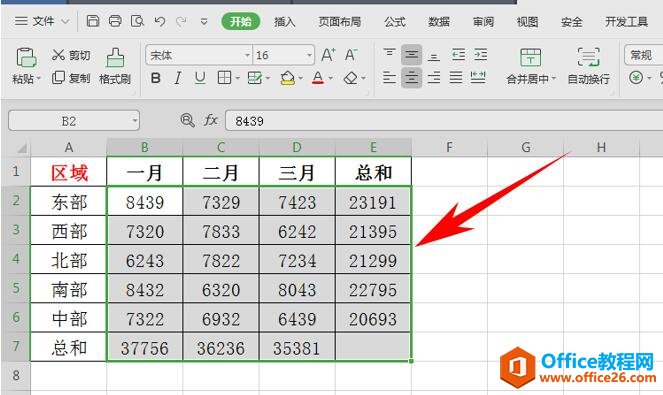Open the 页面布局 tab
The height and width of the screenshot is (395, 663).
[x=340, y=22]
